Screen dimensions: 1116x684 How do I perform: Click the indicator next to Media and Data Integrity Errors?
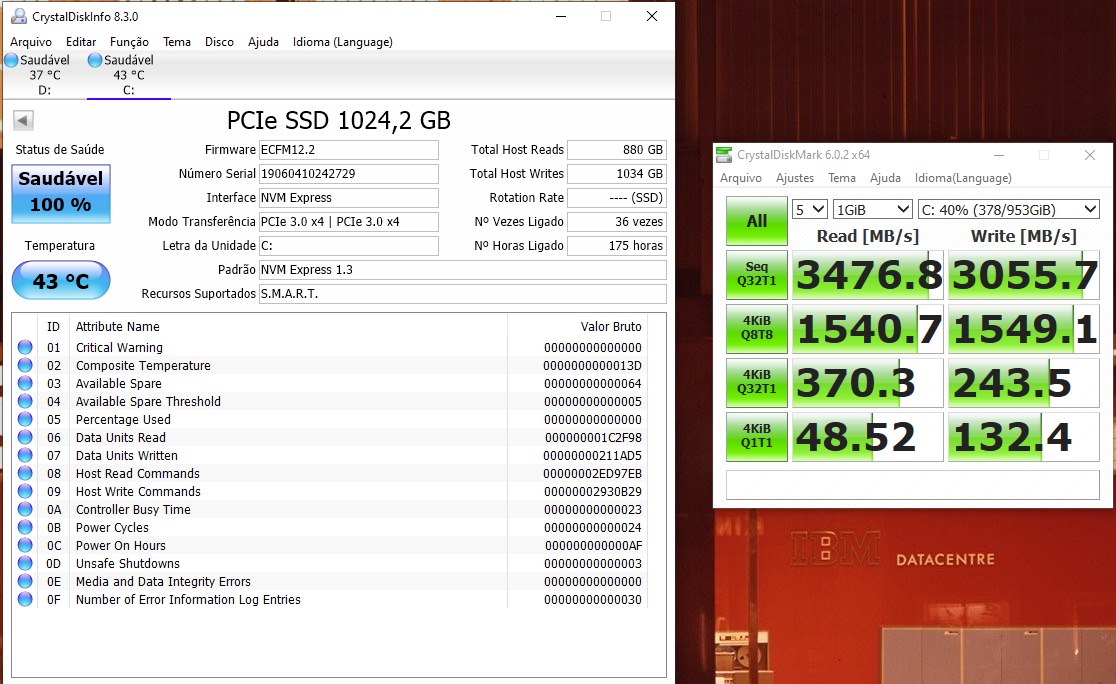pyautogui.click(x=25, y=581)
